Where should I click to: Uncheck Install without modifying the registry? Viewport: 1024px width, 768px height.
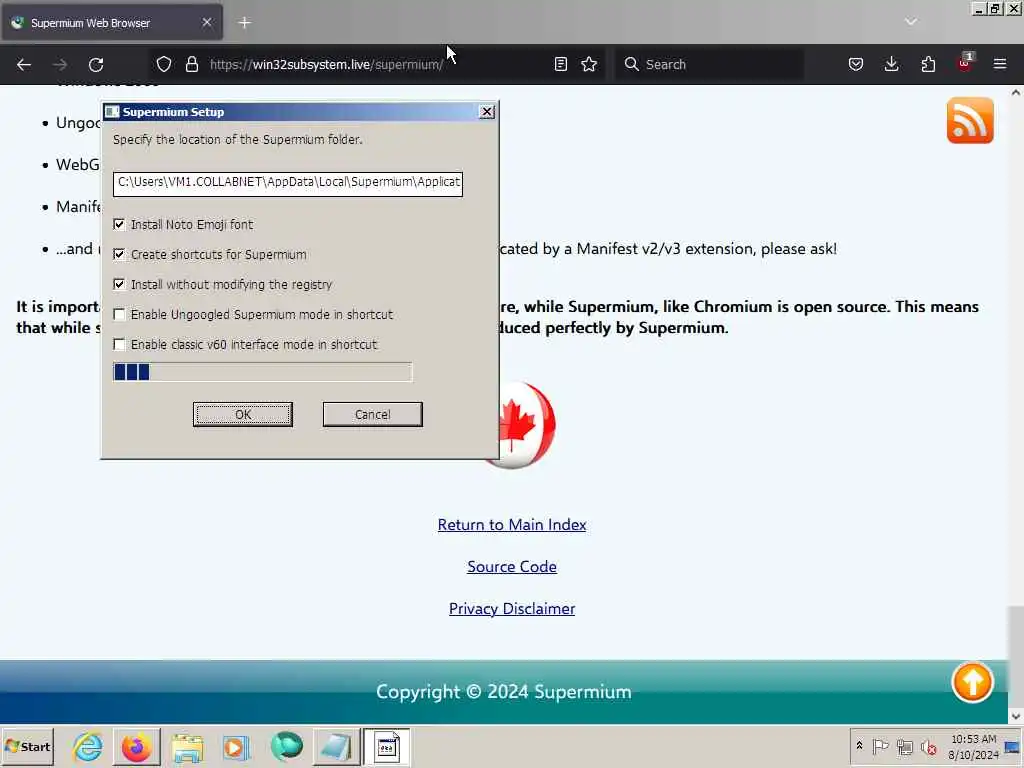[119, 285]
